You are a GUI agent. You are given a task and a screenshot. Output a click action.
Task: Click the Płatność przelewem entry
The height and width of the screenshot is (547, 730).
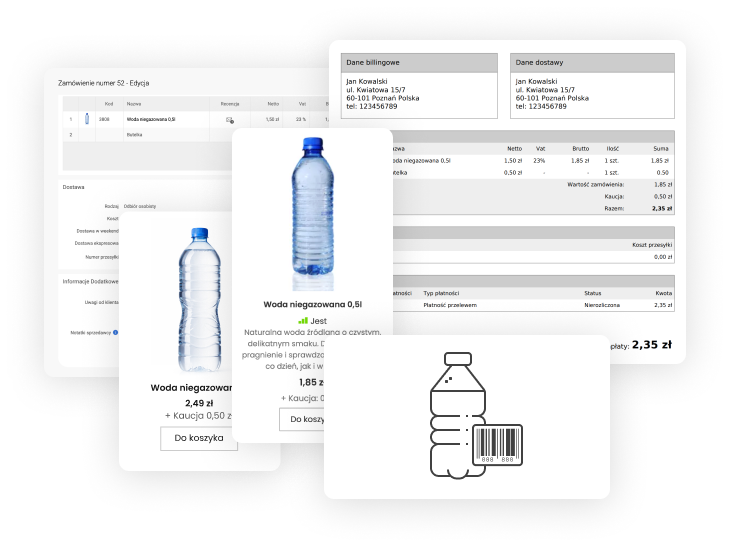click(450, 305)
